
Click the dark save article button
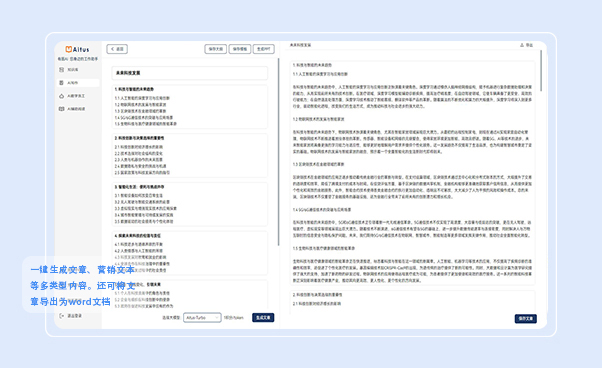(x=526, y=318)
